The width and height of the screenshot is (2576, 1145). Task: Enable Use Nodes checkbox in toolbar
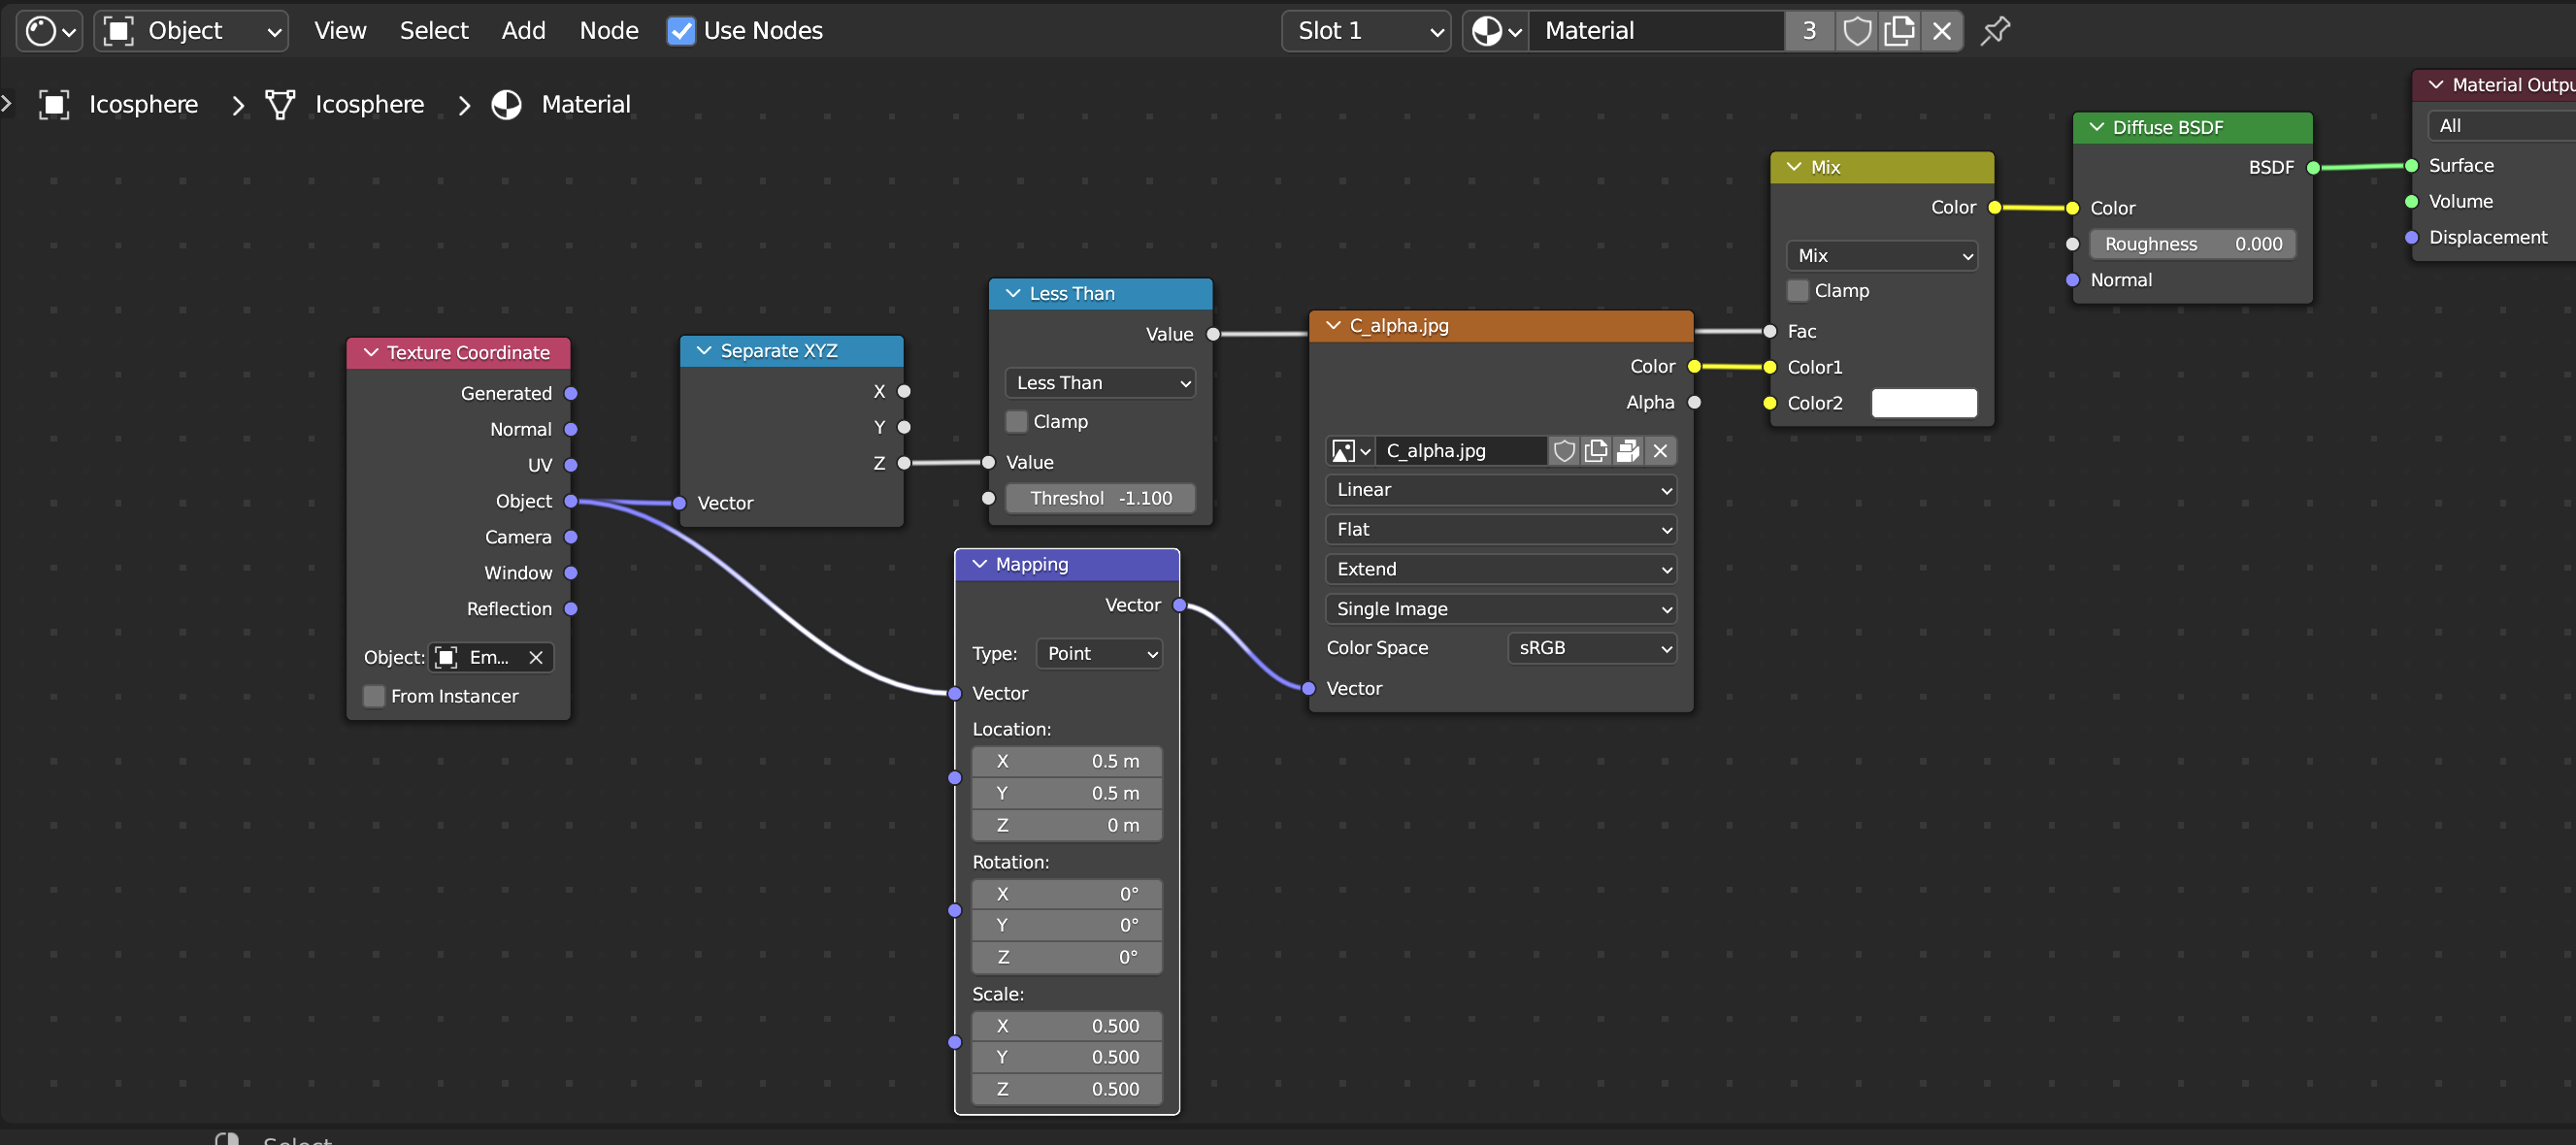point(680,29)
